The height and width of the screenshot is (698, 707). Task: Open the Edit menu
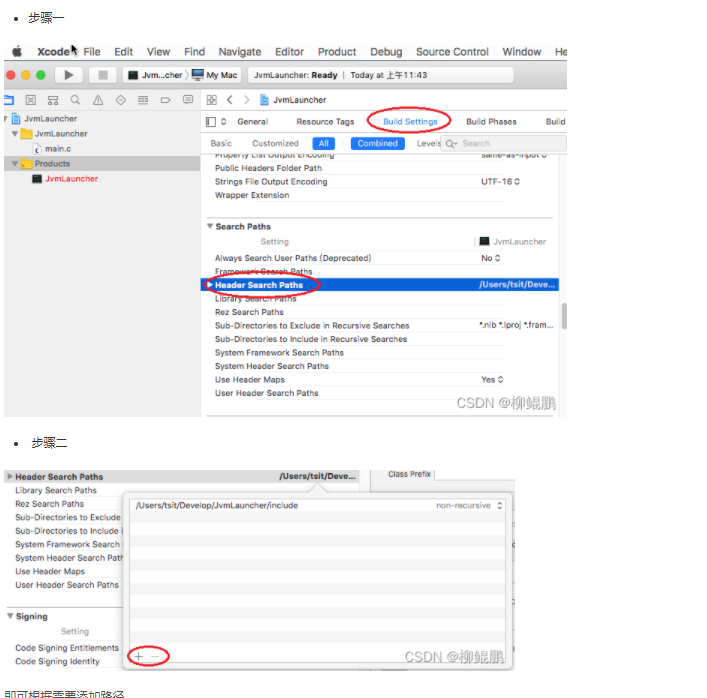124,52
